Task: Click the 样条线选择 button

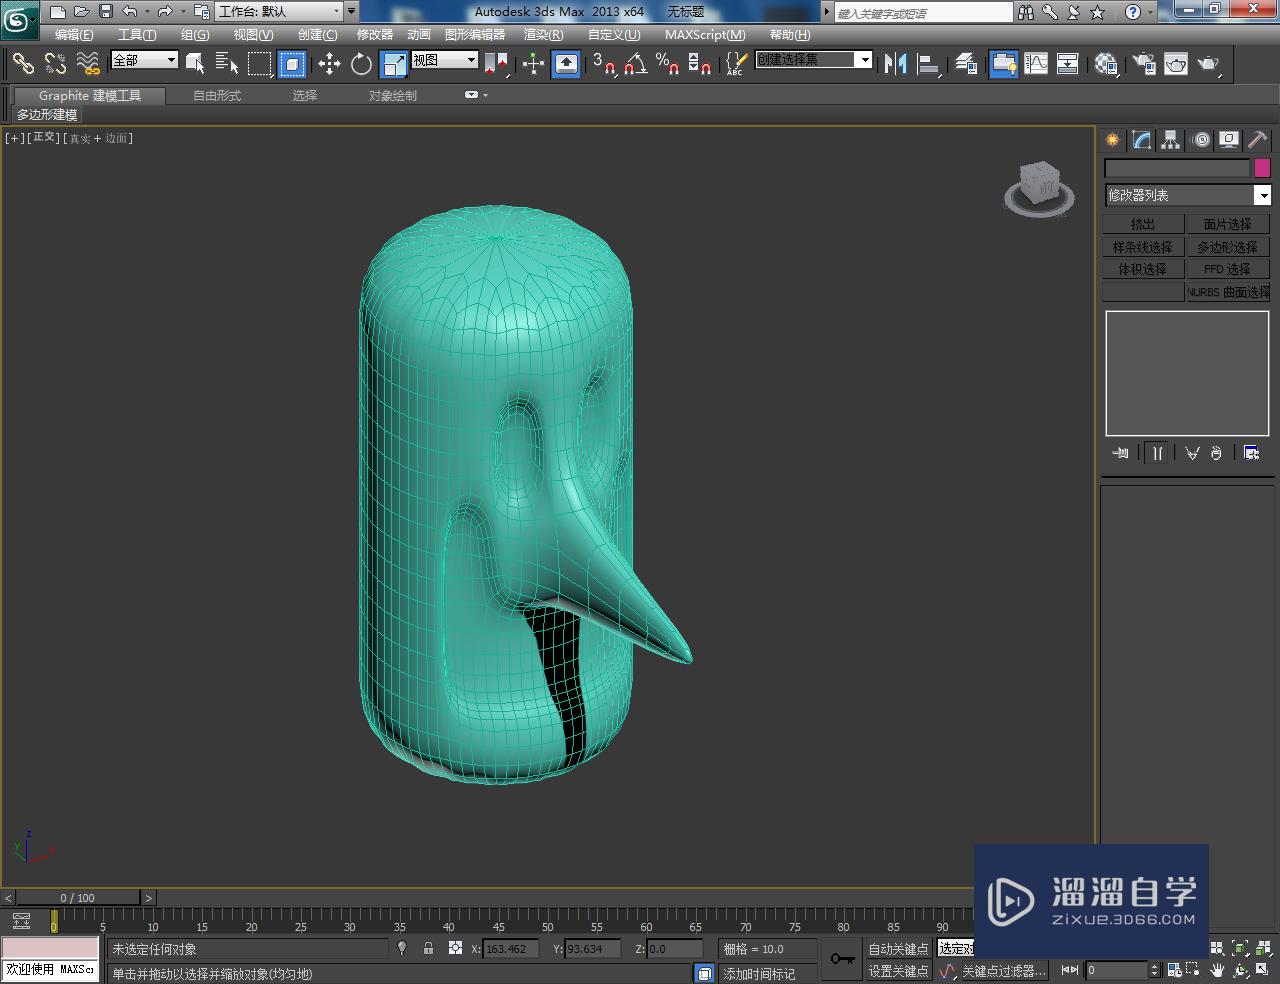Action: point(1143,247)
